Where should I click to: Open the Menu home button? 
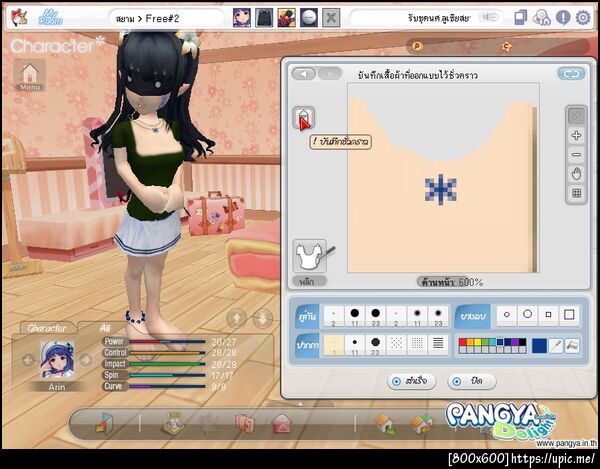tap(30, 75)
